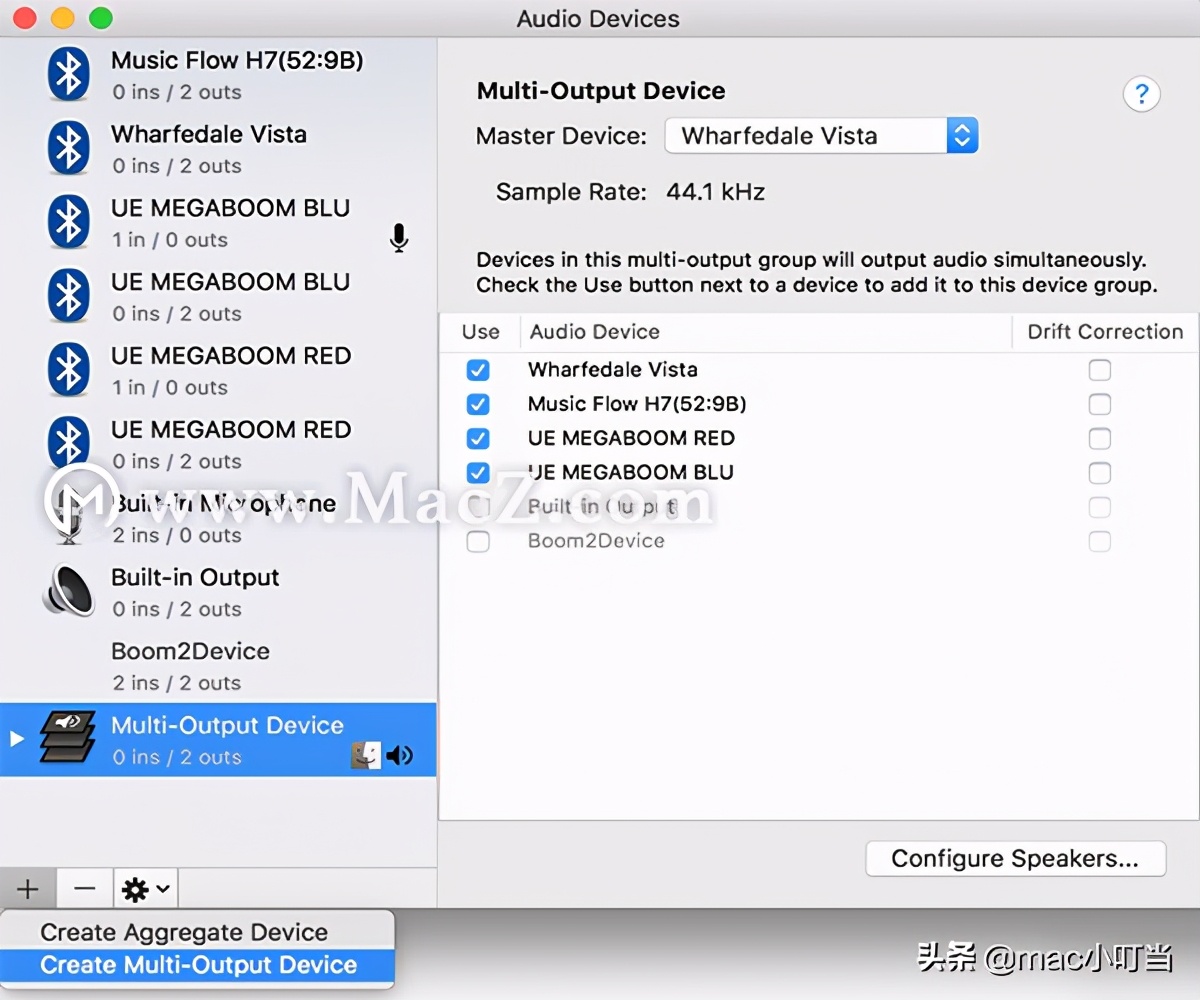The image size is (1200, 1000).
Task: Select Multi-Output Device in sidebar
Action: 218,739
